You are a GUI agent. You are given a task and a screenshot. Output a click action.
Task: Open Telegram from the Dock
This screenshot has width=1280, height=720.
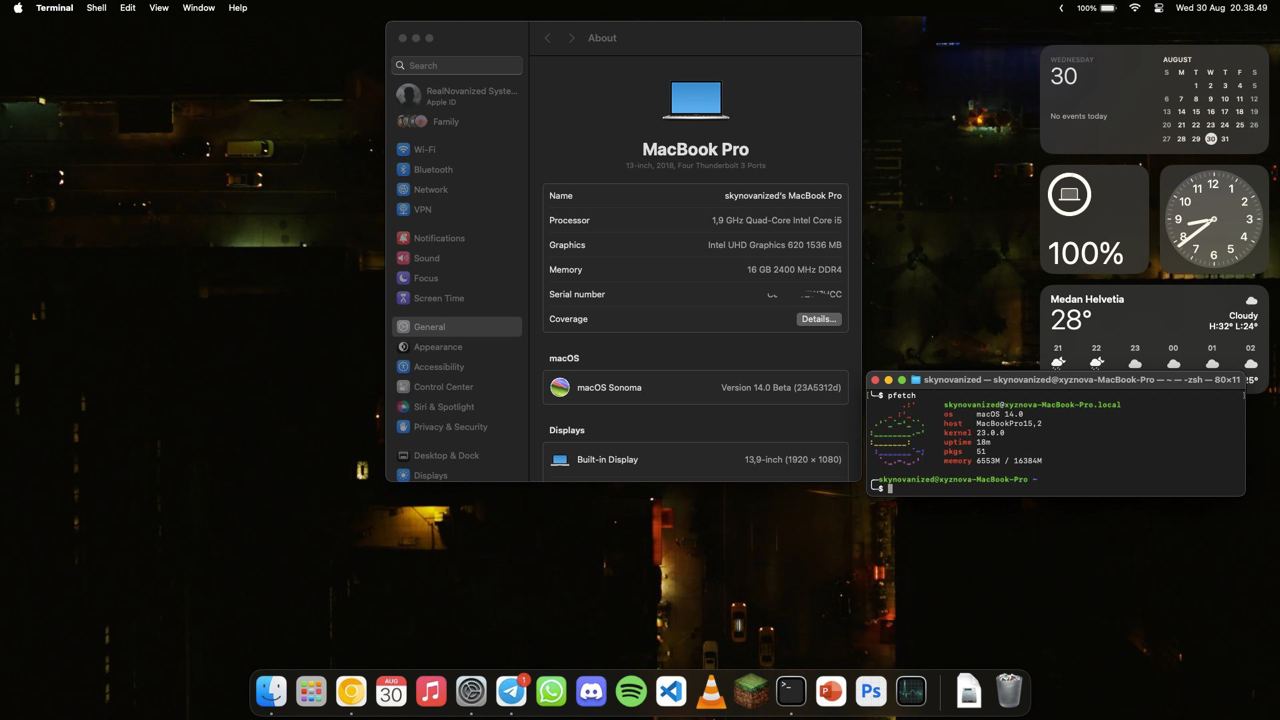pyautogui.click(x=511, y=691)
